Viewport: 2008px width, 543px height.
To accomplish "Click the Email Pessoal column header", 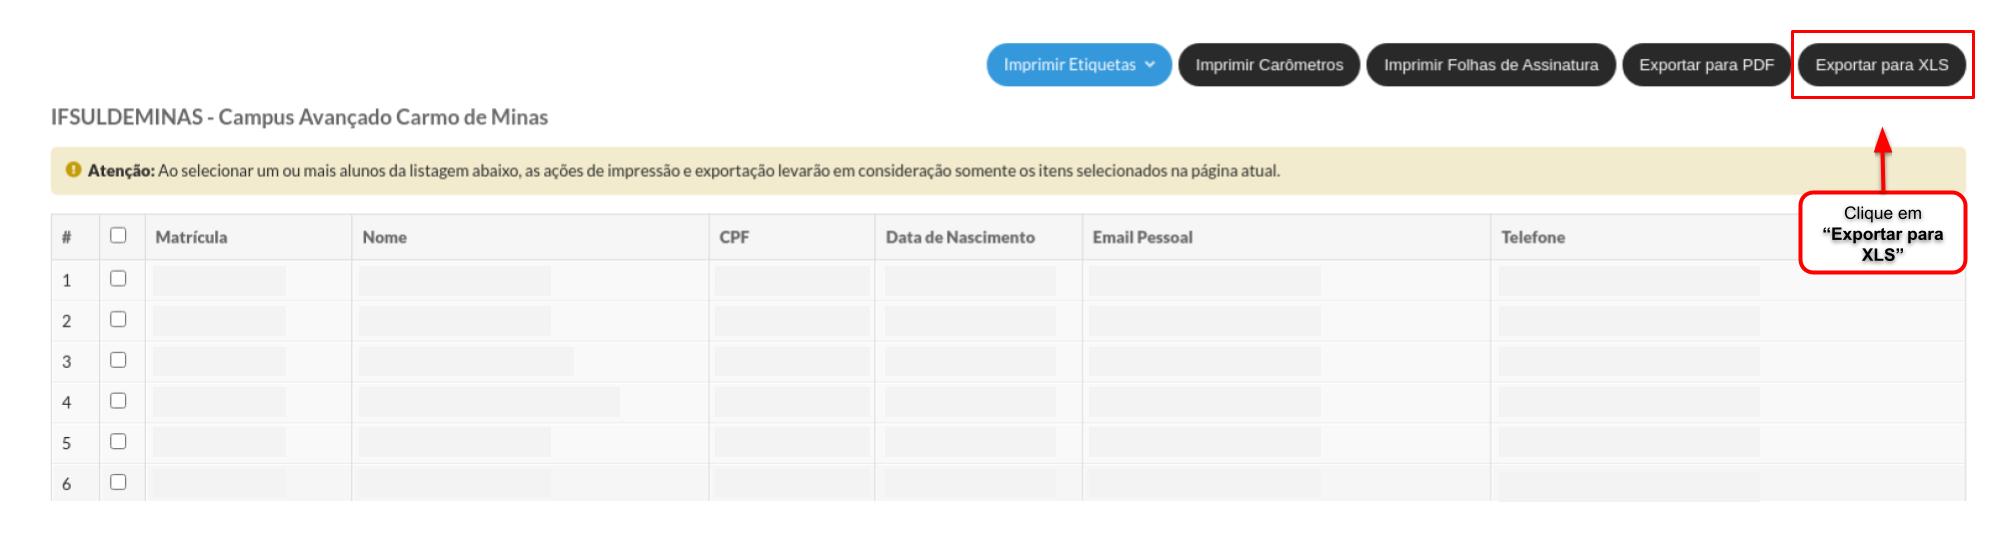I will pyautogui.click(x=1142, y=238).
